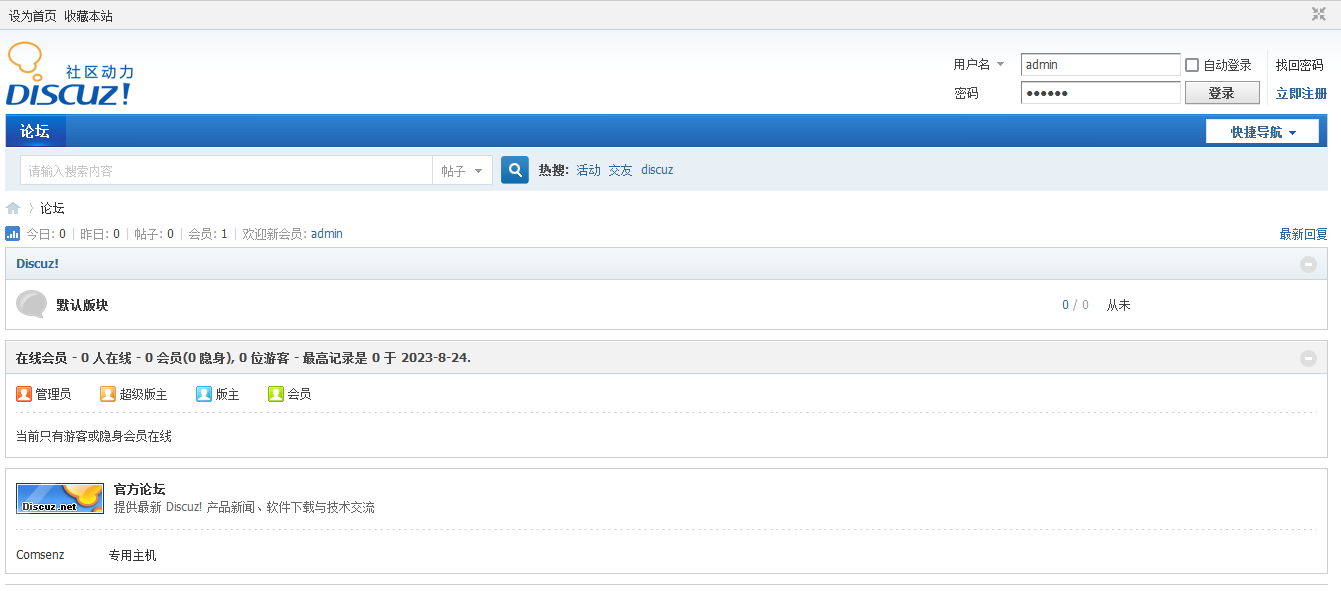Click the home icon in breadcrumb
This screenshot has width=1341, height=591.
pyautogui.click(x=13, y=208)
